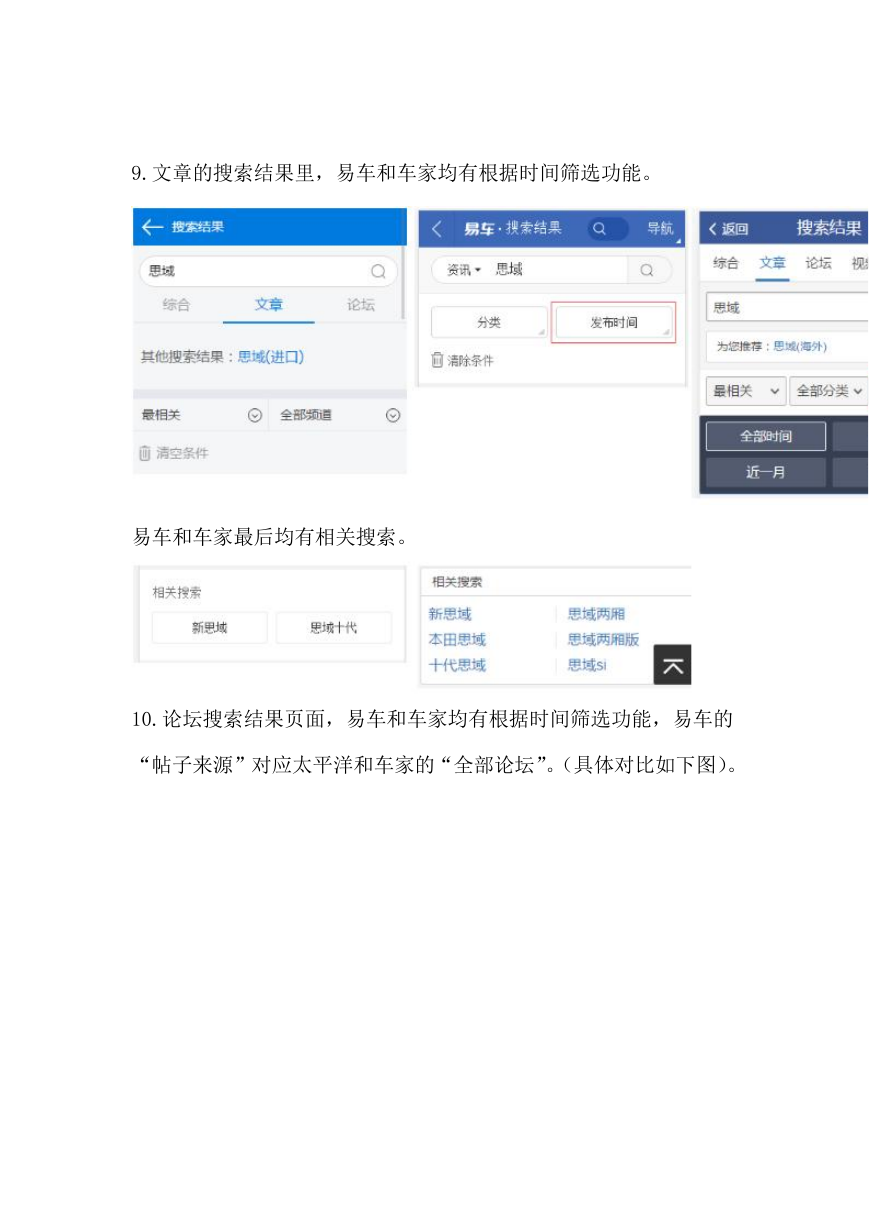This screenshot has height=1228, width=869.
Task: Open 导航 menu in 易车 header
Action: (x=660, y=229)
